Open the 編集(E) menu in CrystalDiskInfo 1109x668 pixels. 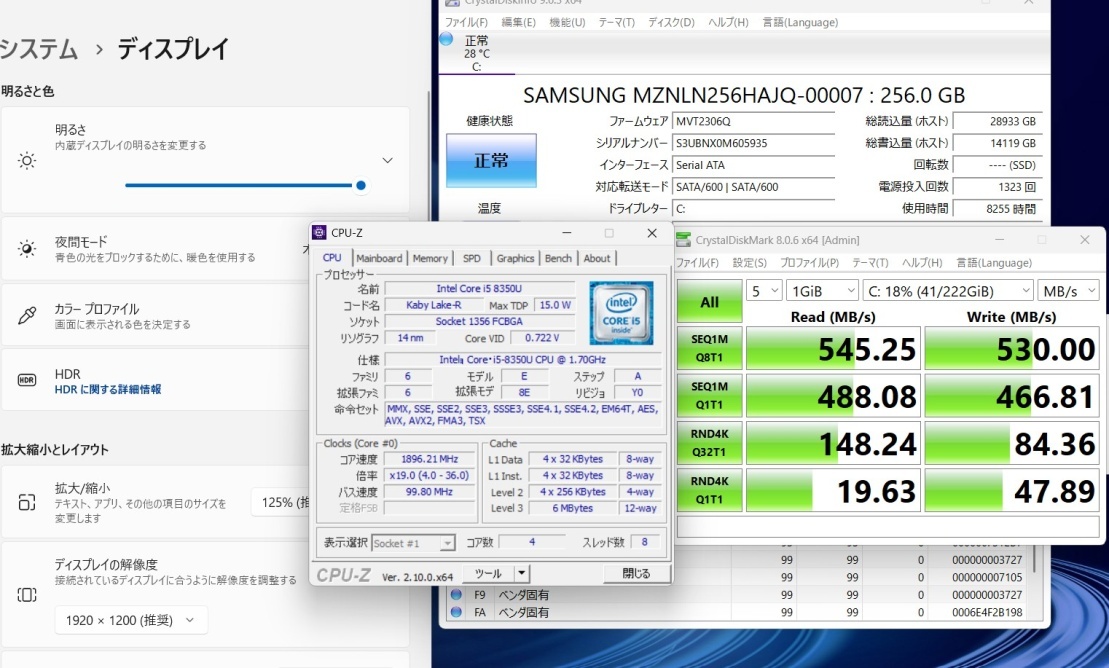(x=518, y=23)
